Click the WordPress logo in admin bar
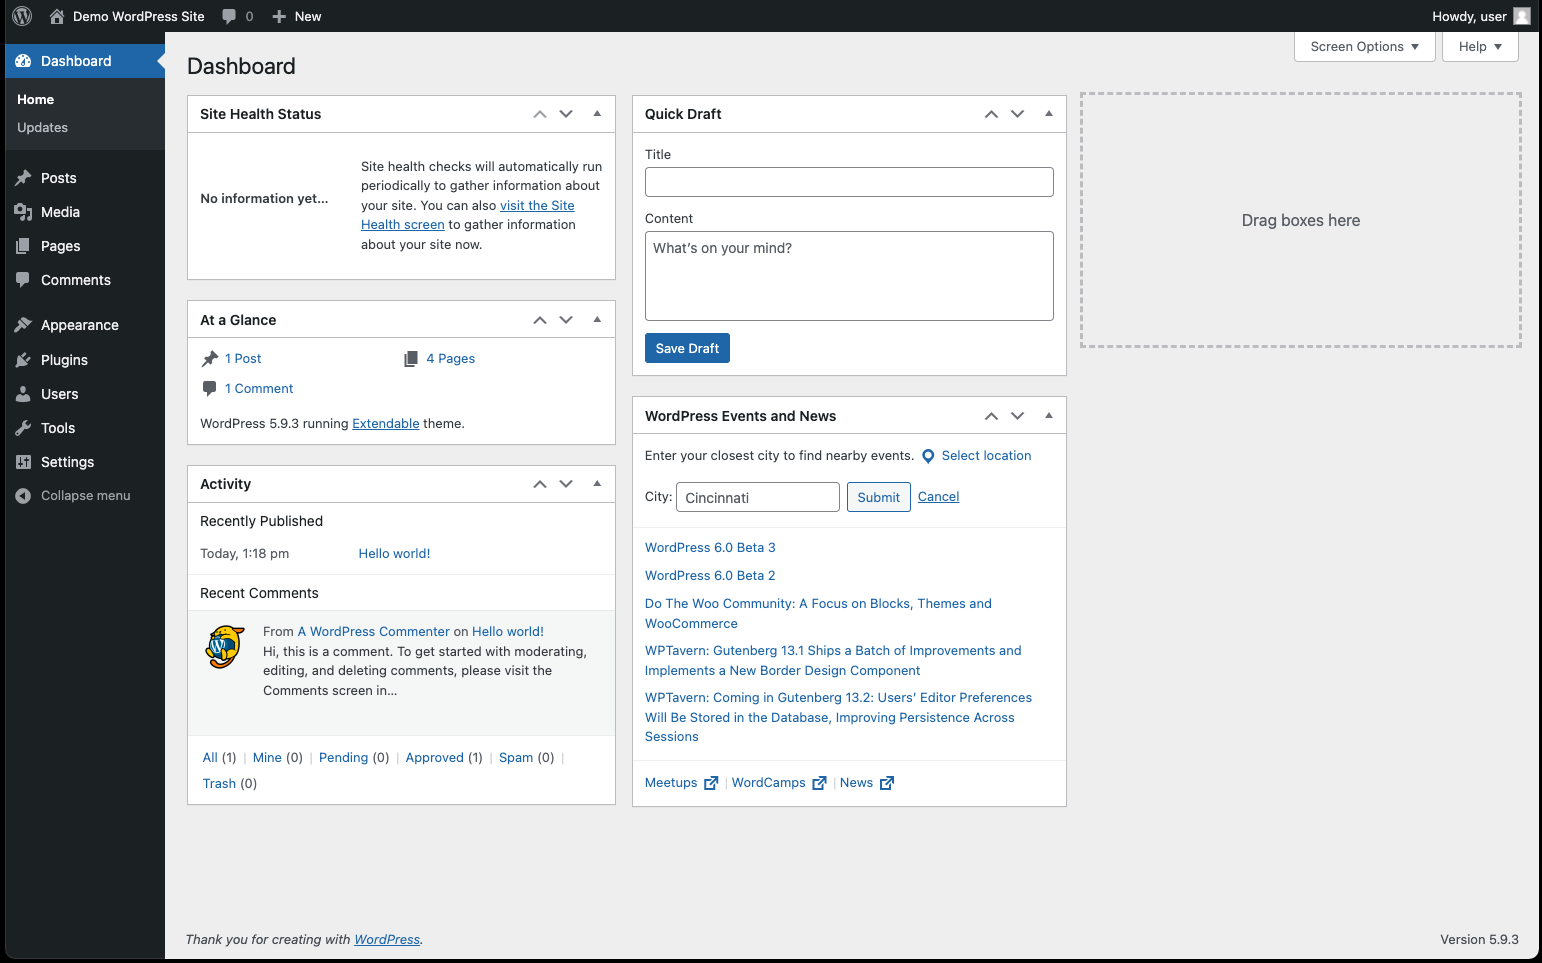 tap(22, 16)
